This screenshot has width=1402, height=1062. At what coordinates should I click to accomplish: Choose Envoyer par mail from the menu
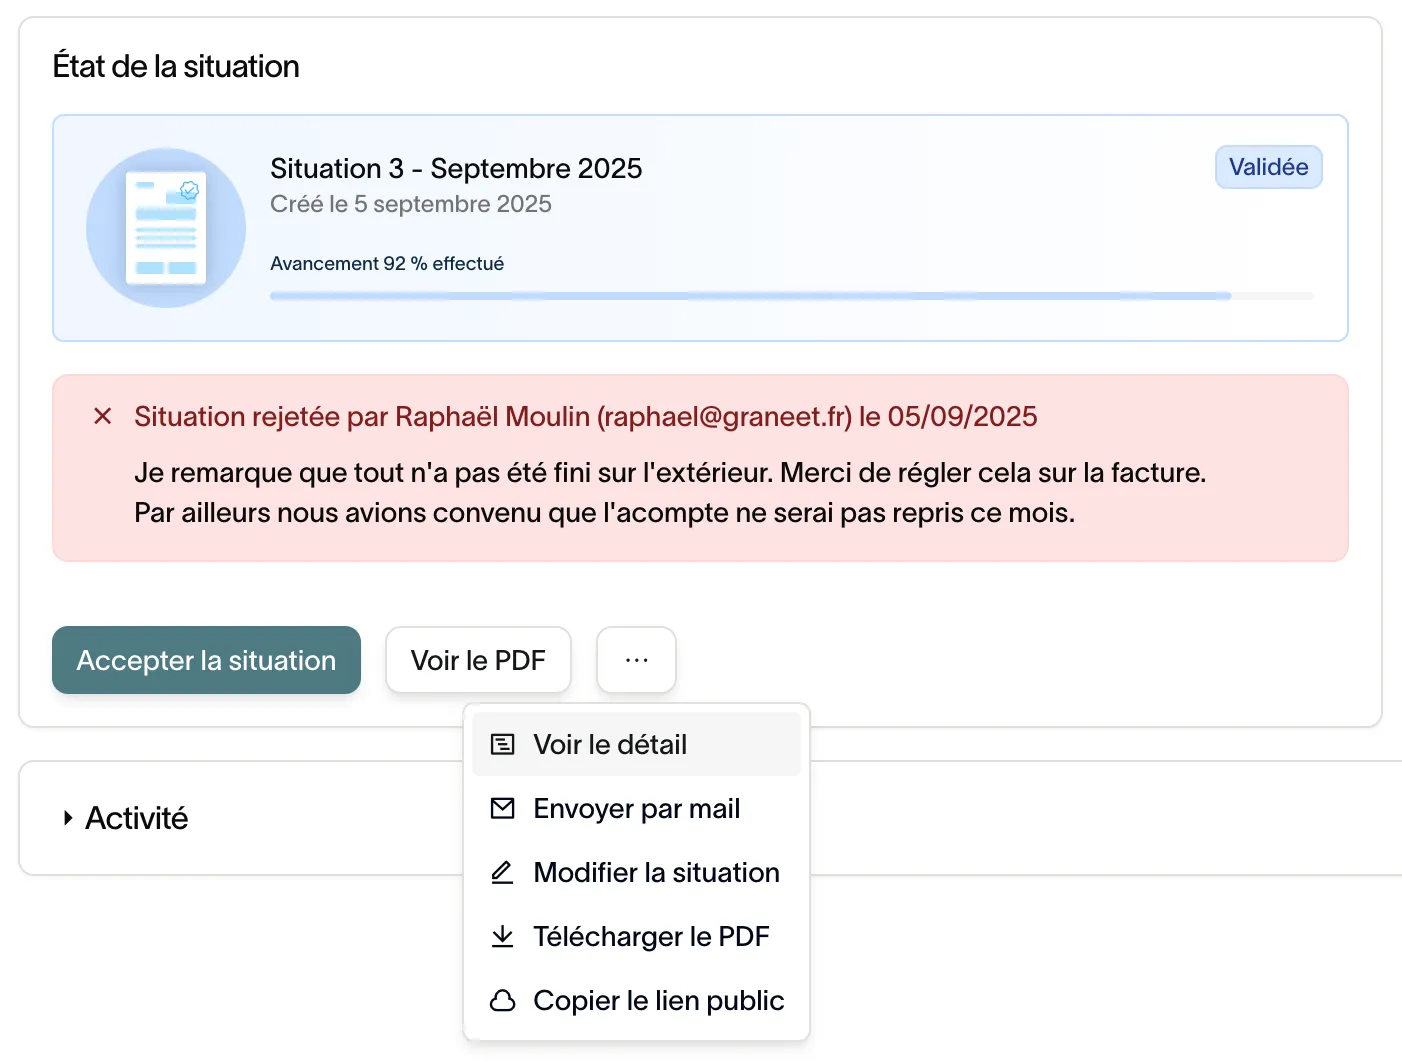[x=636, y=808]
